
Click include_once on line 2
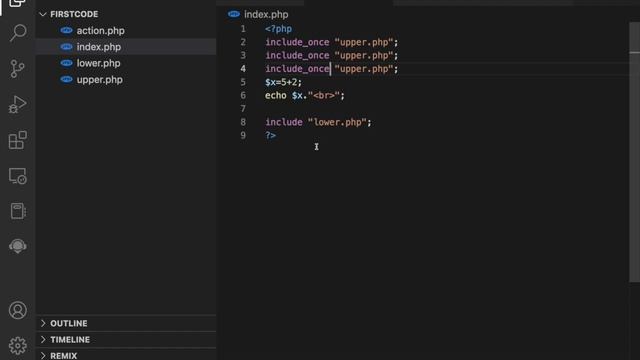coord(297,42)
